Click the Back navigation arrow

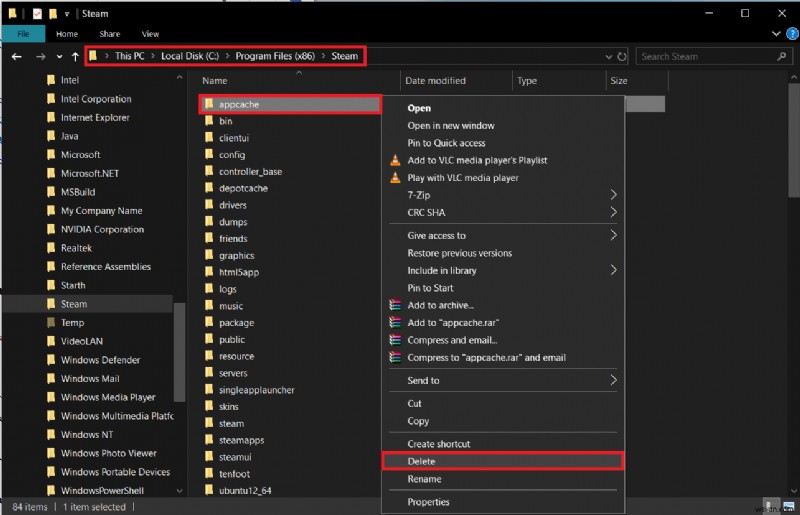(x=16, y=57)
